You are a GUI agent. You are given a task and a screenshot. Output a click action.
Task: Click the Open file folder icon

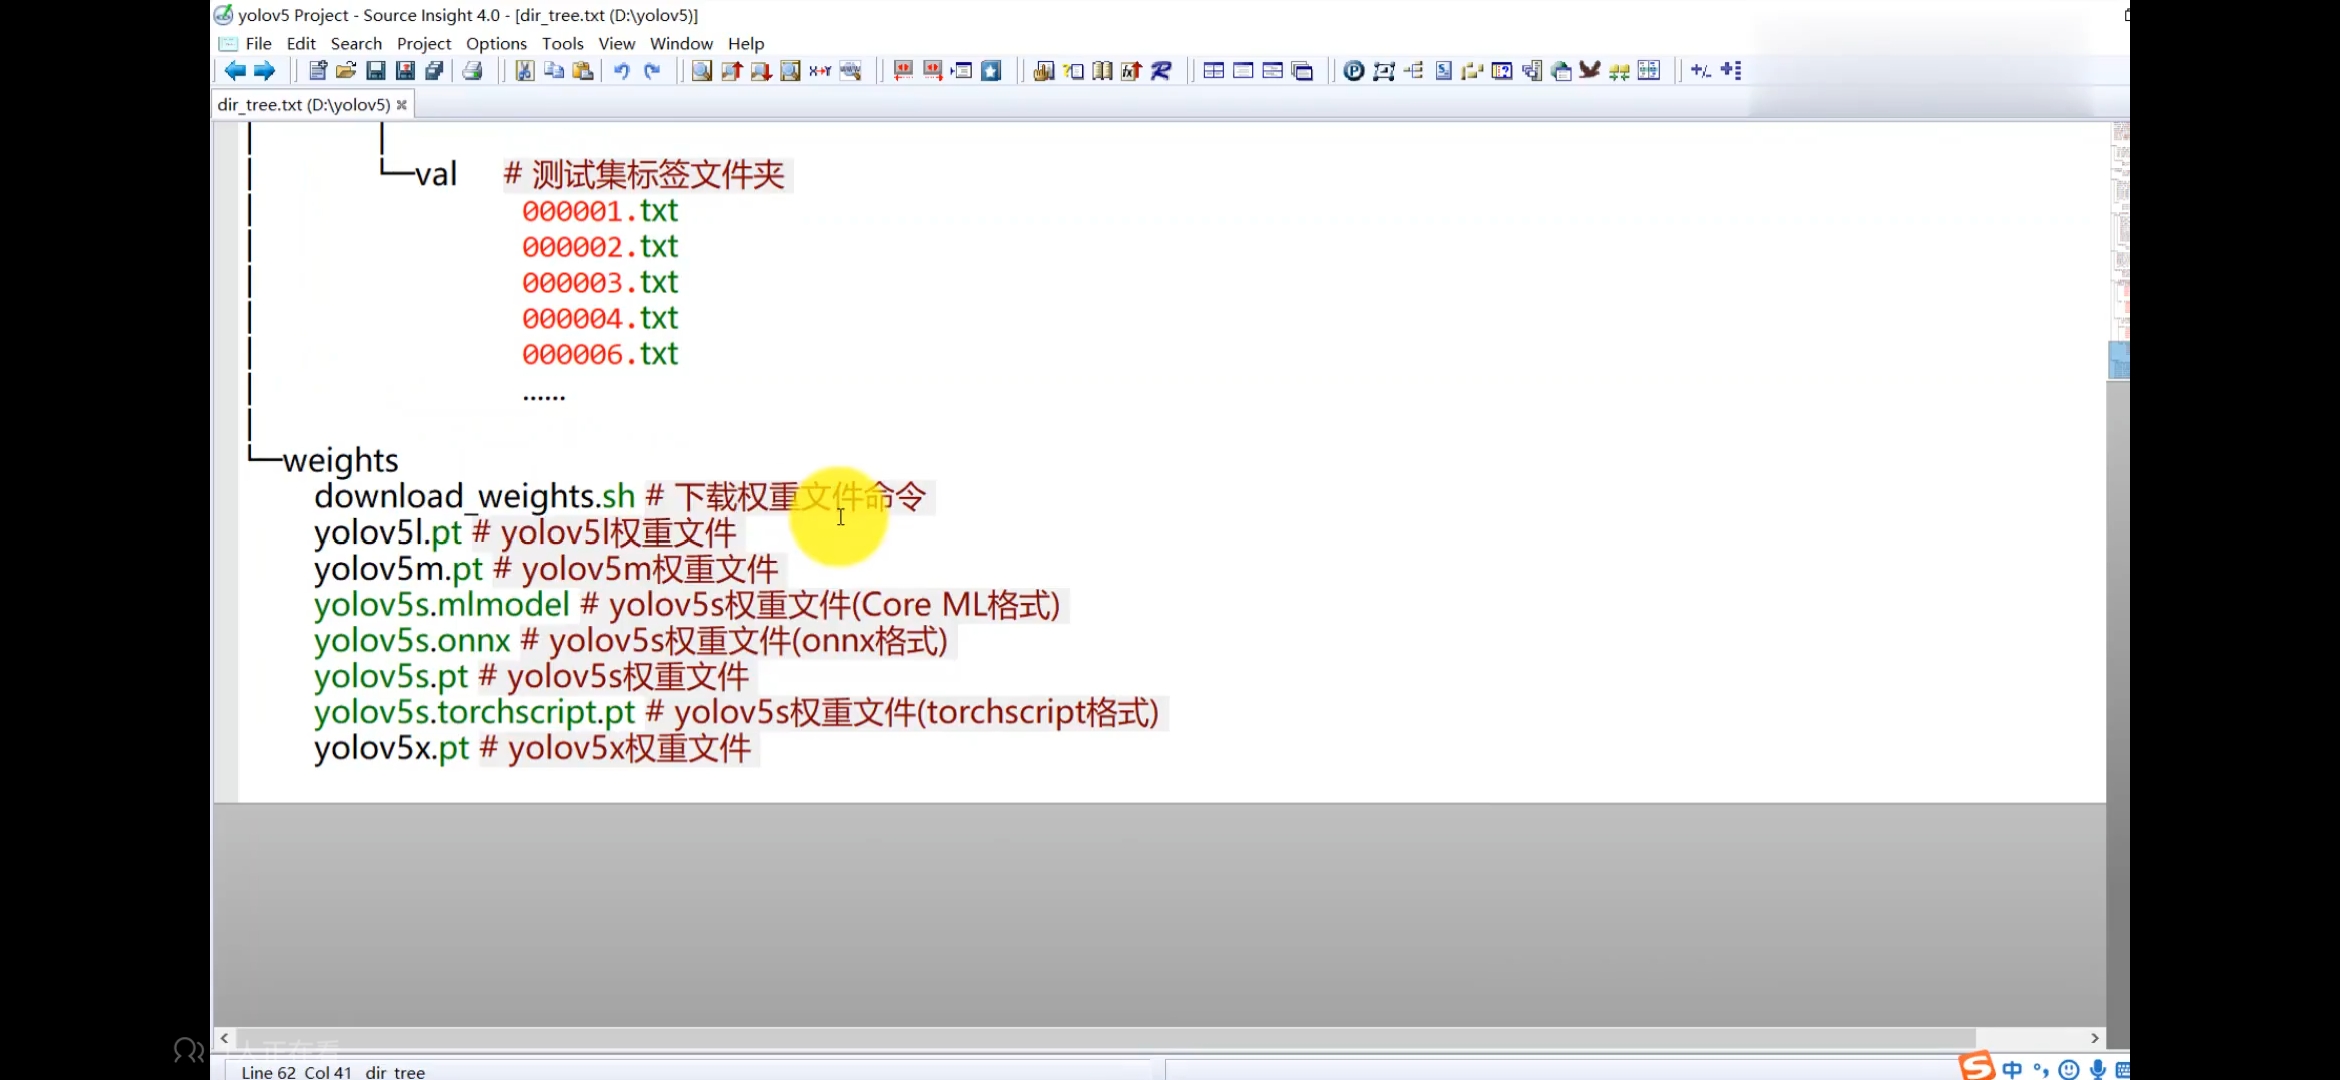point(346,70)
